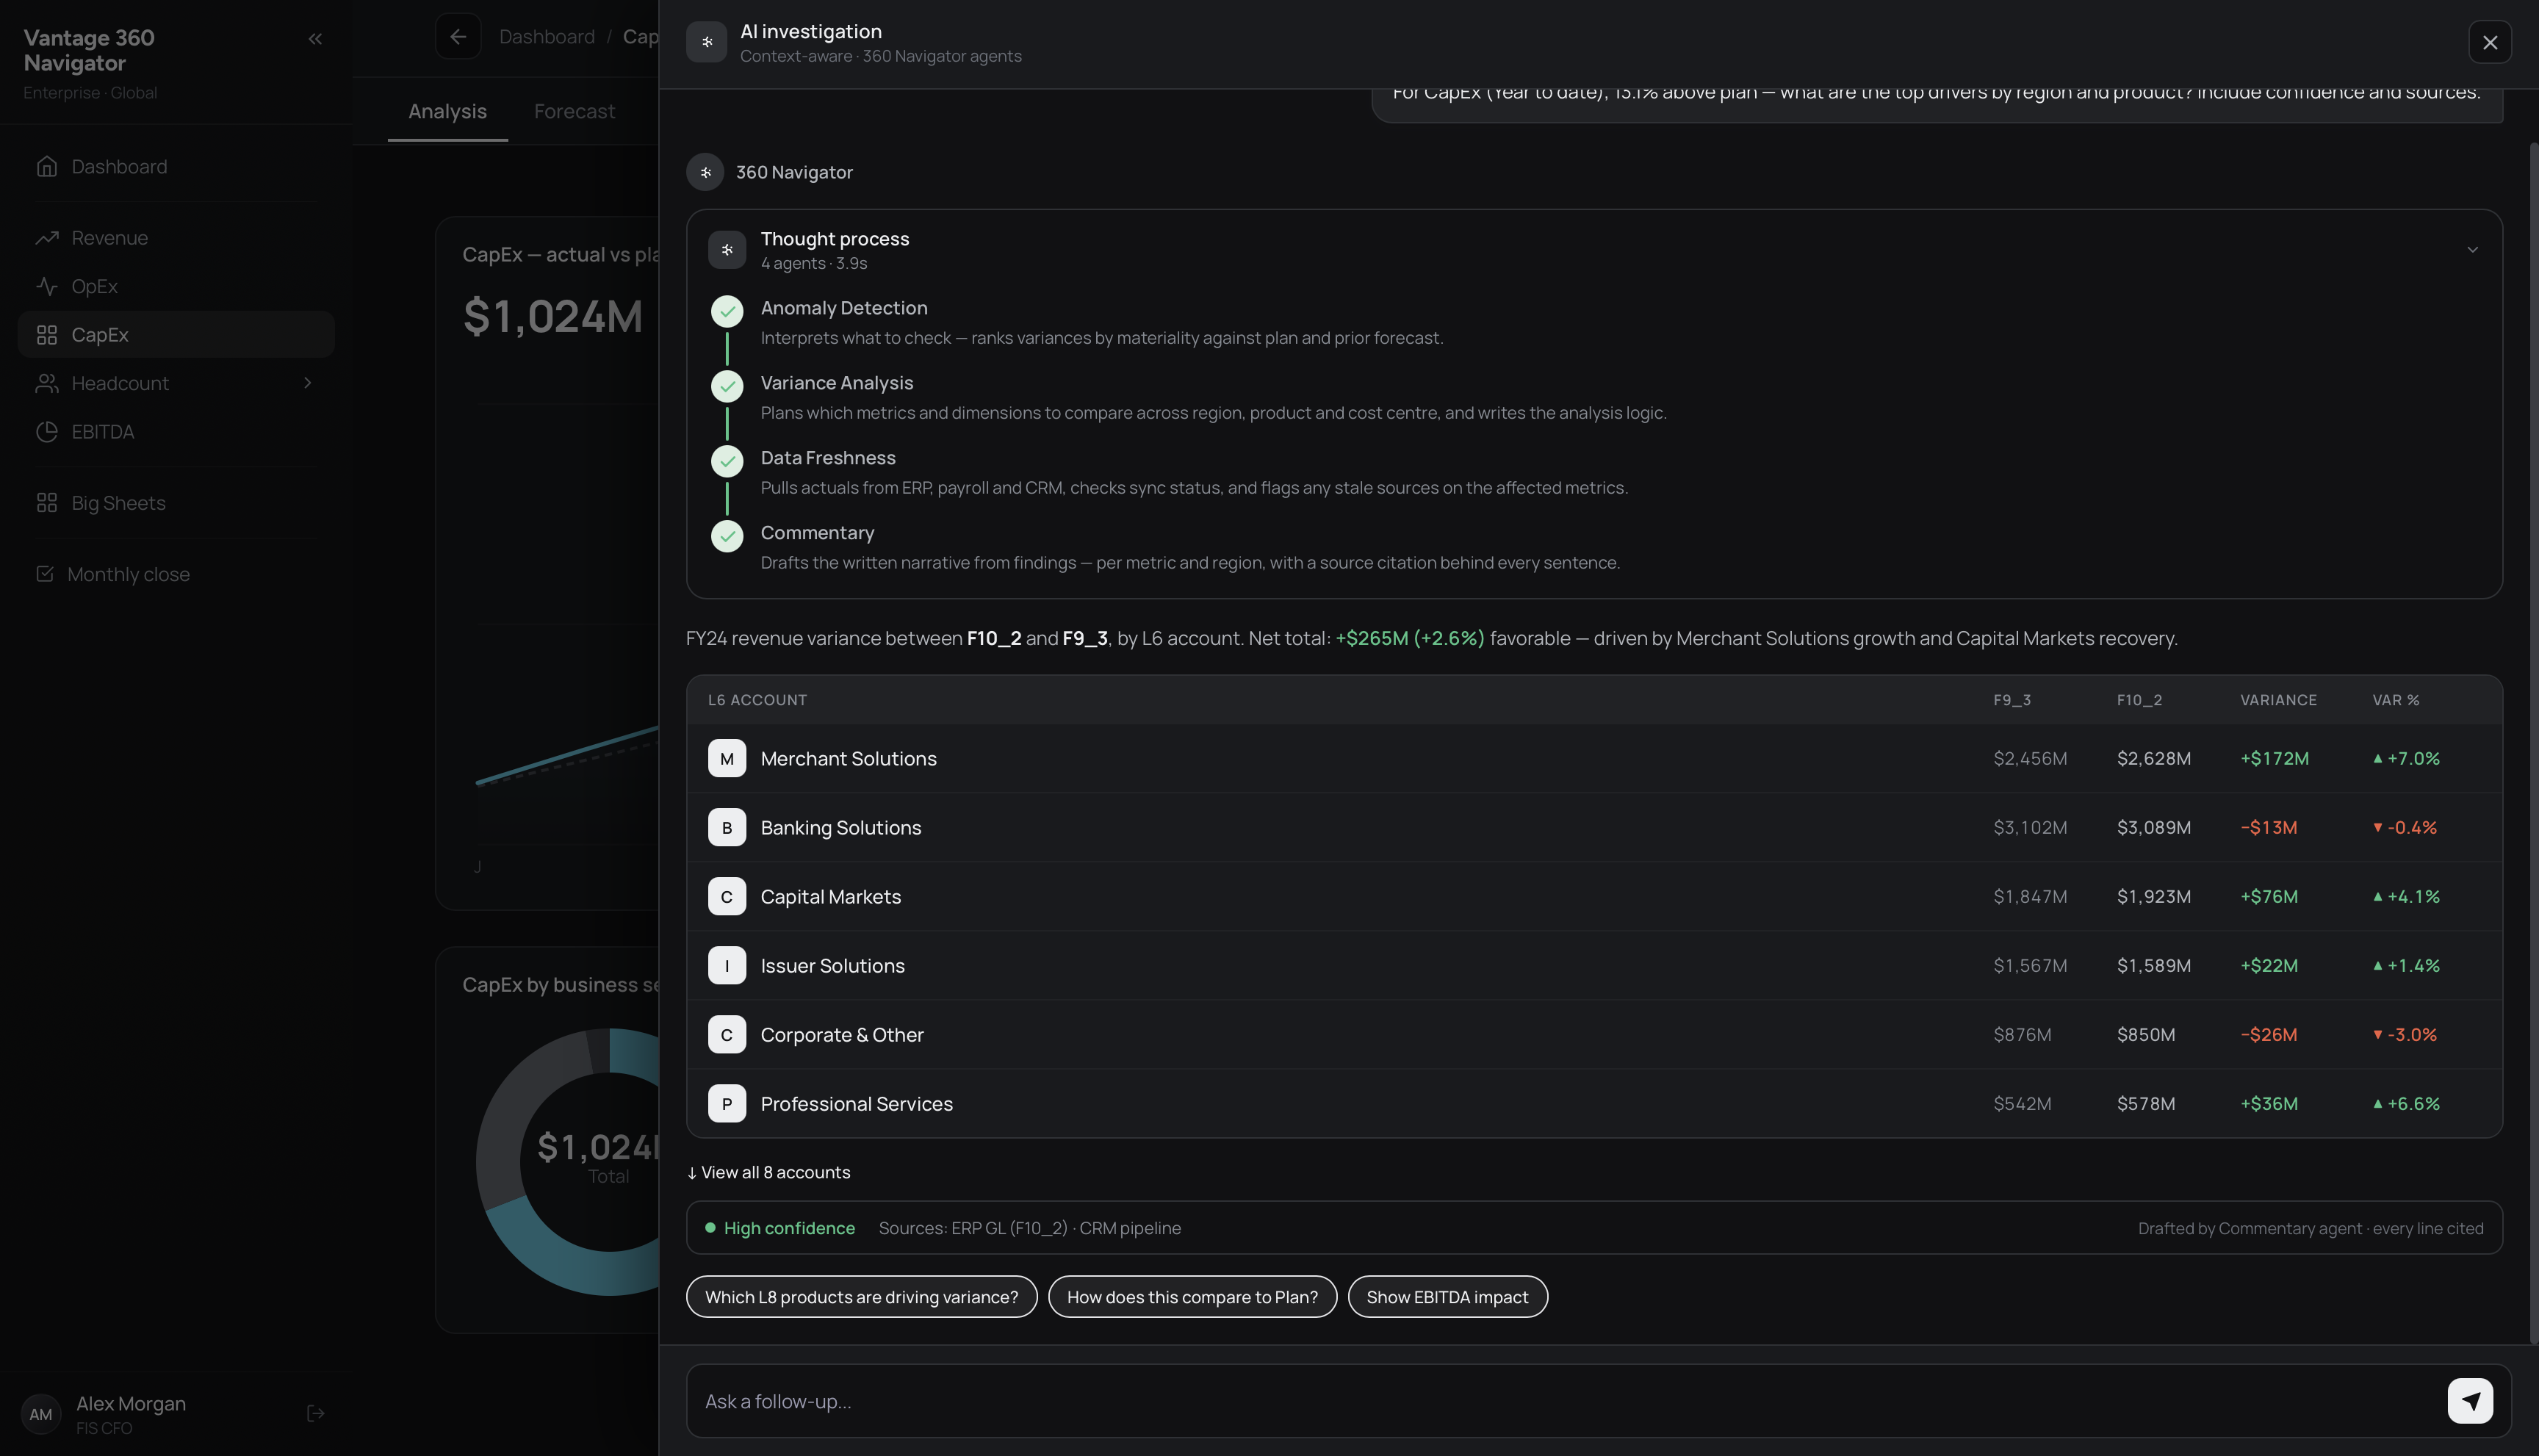Click the AM user avatar
2539x1456 pixels.
(x=41, y=1414)
